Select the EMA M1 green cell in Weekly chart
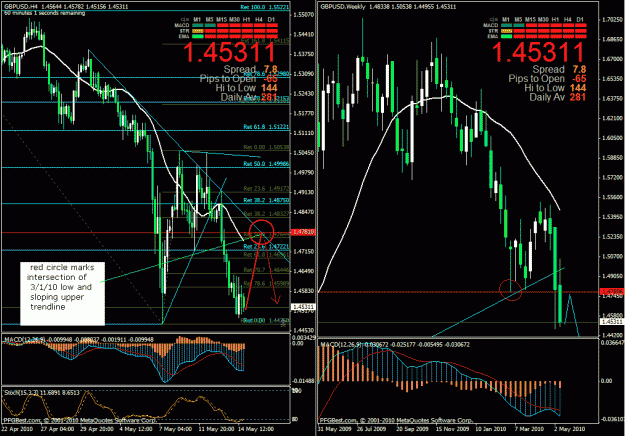The width and height of the screenshot is (625, 436). pyautogui.click(x=506, y=36)
